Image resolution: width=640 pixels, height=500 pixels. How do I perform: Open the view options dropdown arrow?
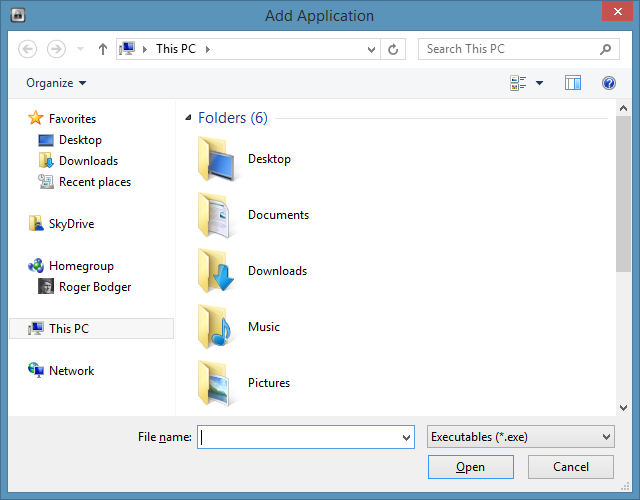click(x=540, y=83)
